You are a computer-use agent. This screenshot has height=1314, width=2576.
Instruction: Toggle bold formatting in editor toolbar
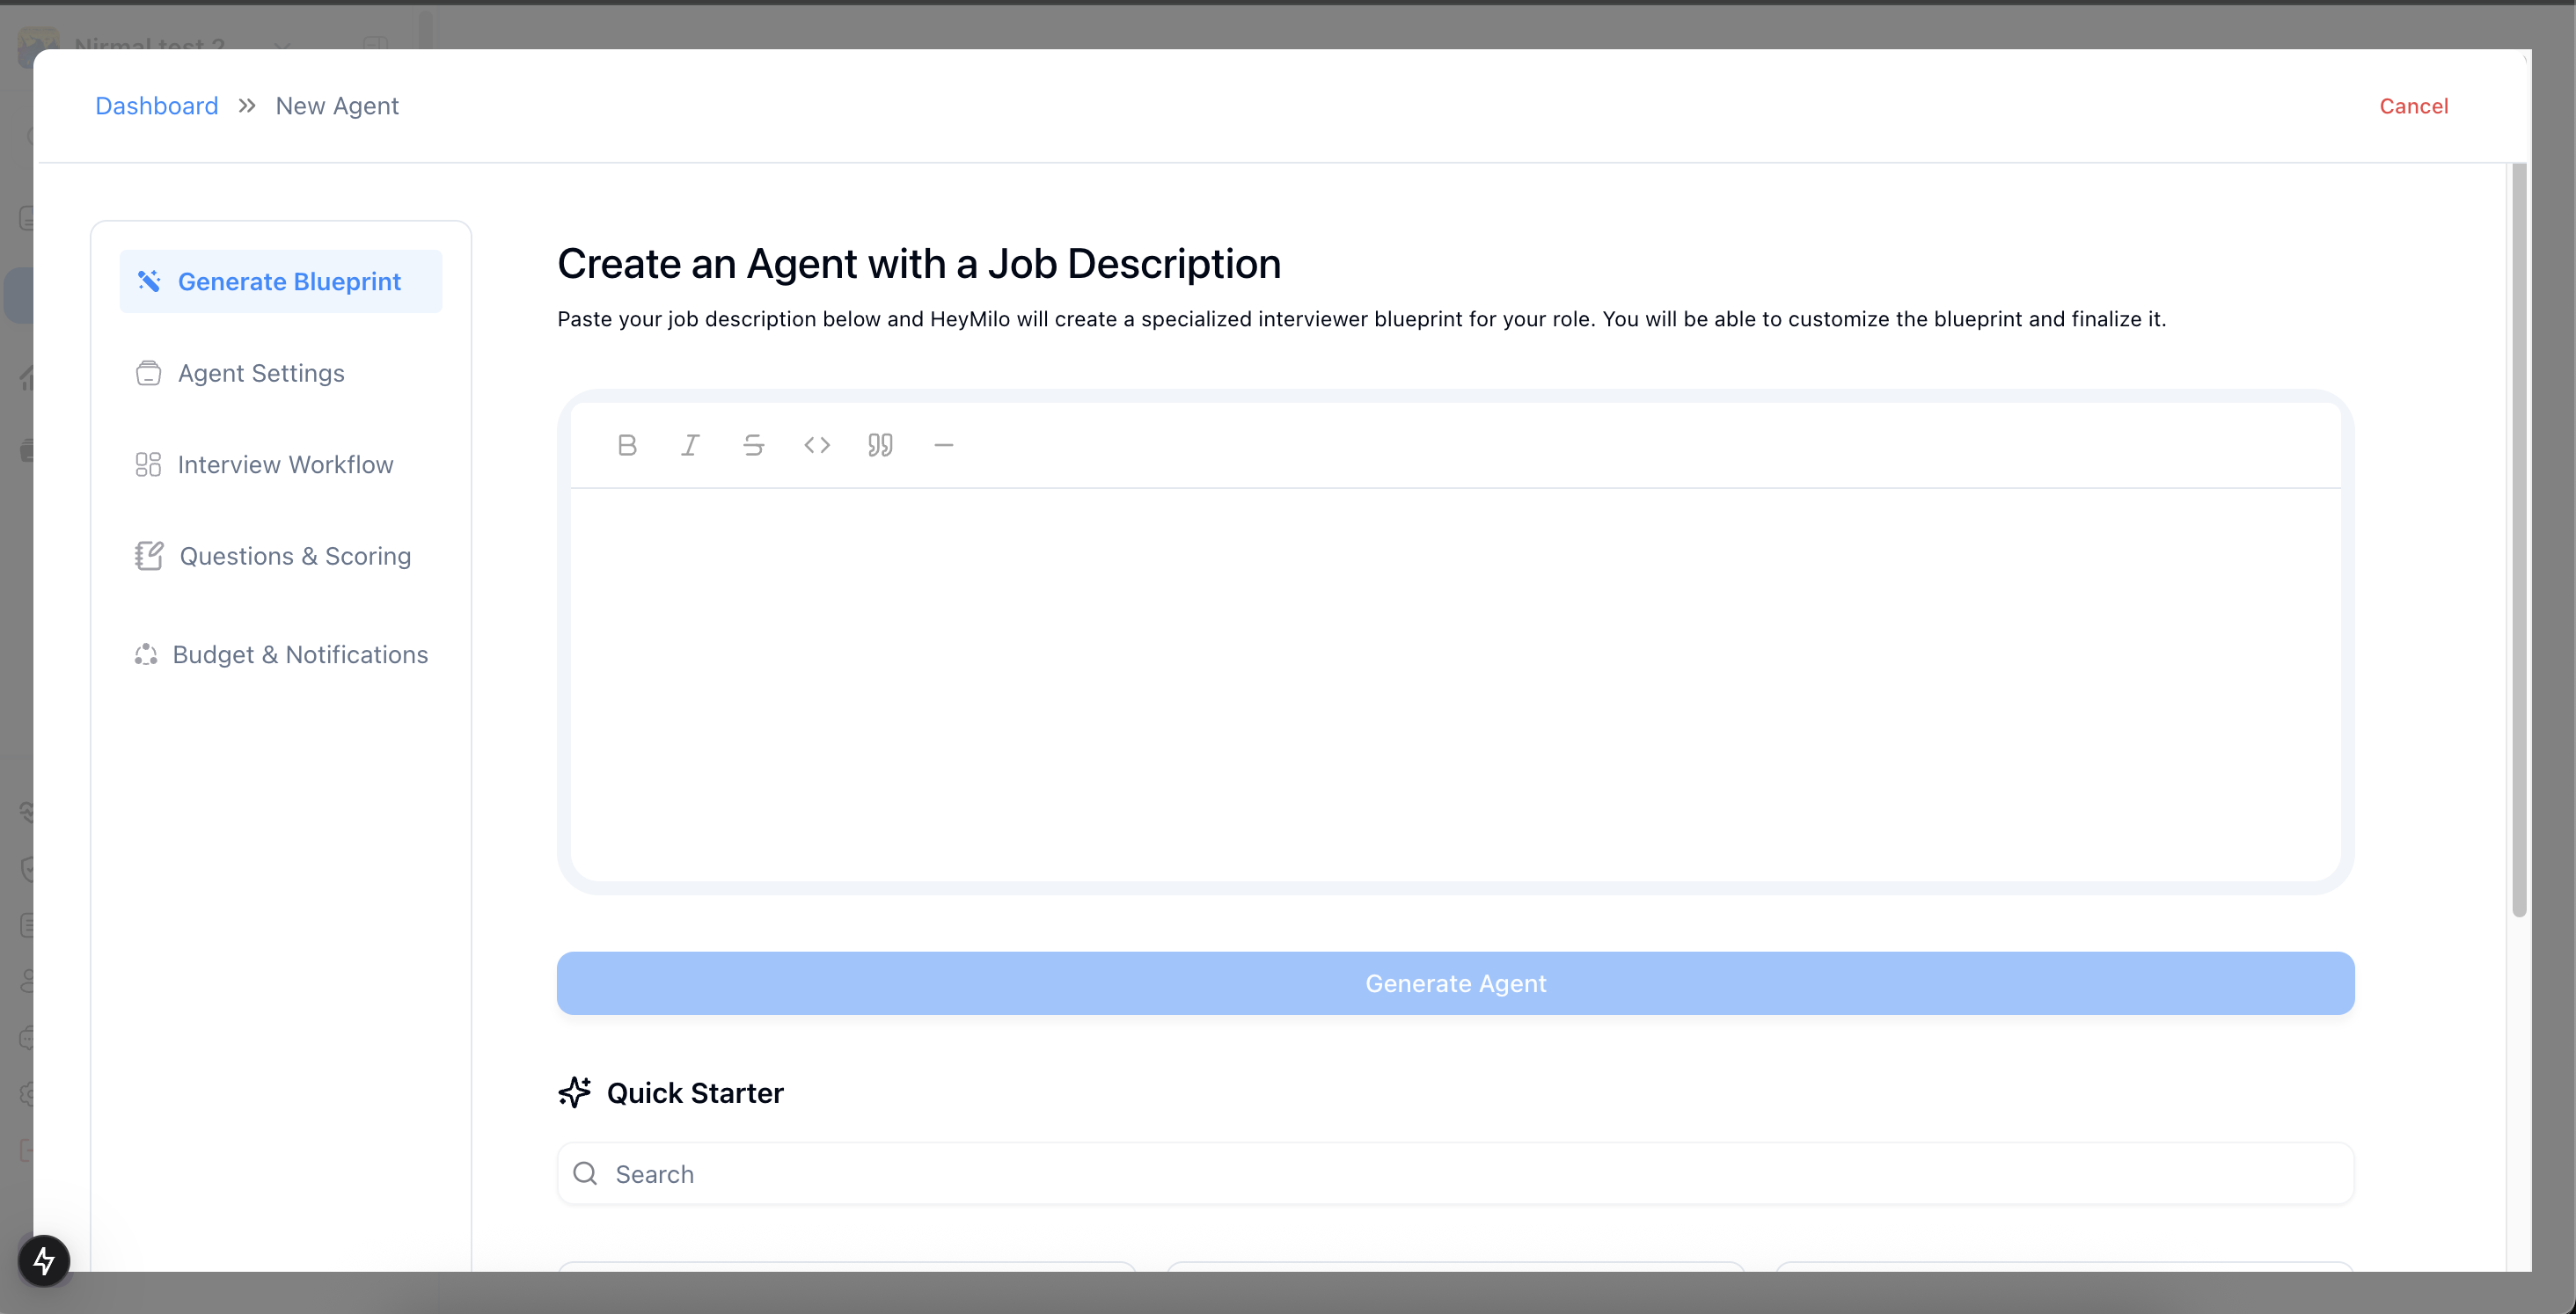627,445
